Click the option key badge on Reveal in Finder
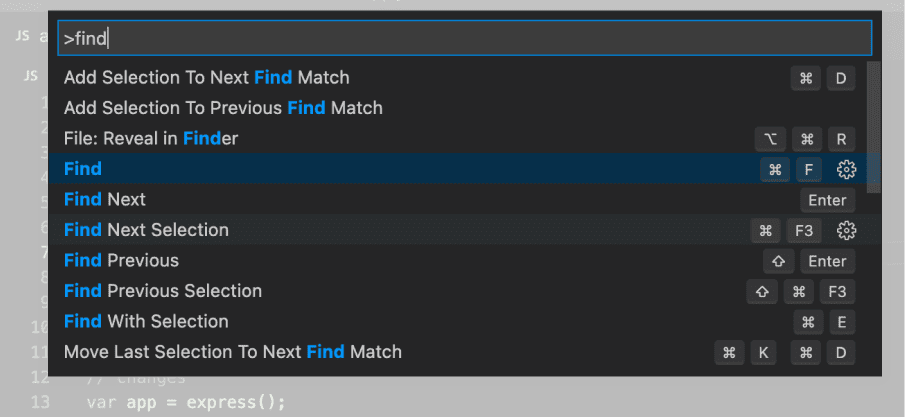 click(x=770, y=138)
